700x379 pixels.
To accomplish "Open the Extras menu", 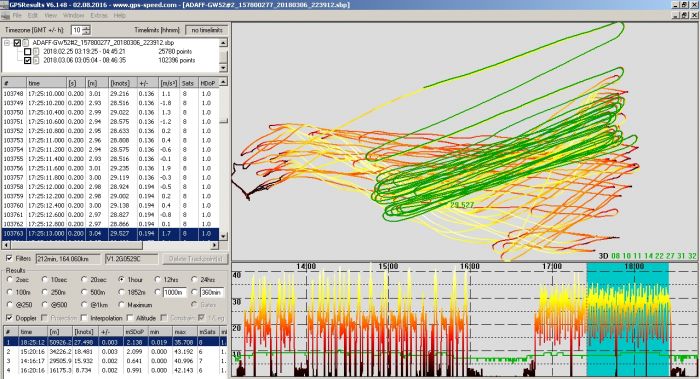I will point(99,16).
